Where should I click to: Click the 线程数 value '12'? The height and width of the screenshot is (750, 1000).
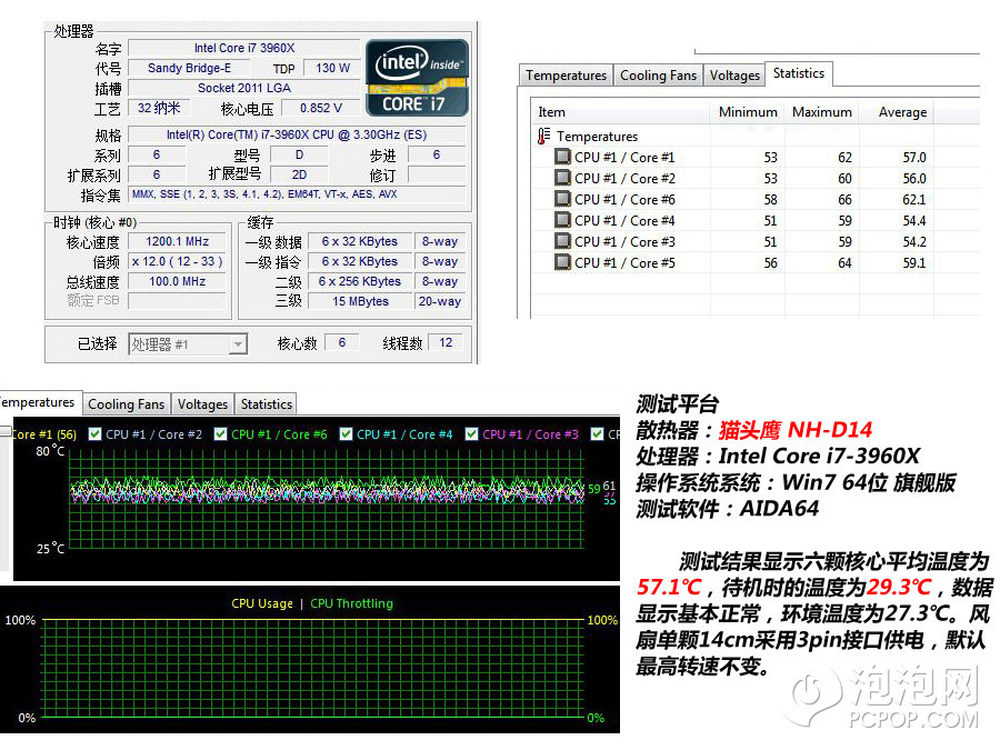[446, 342]
